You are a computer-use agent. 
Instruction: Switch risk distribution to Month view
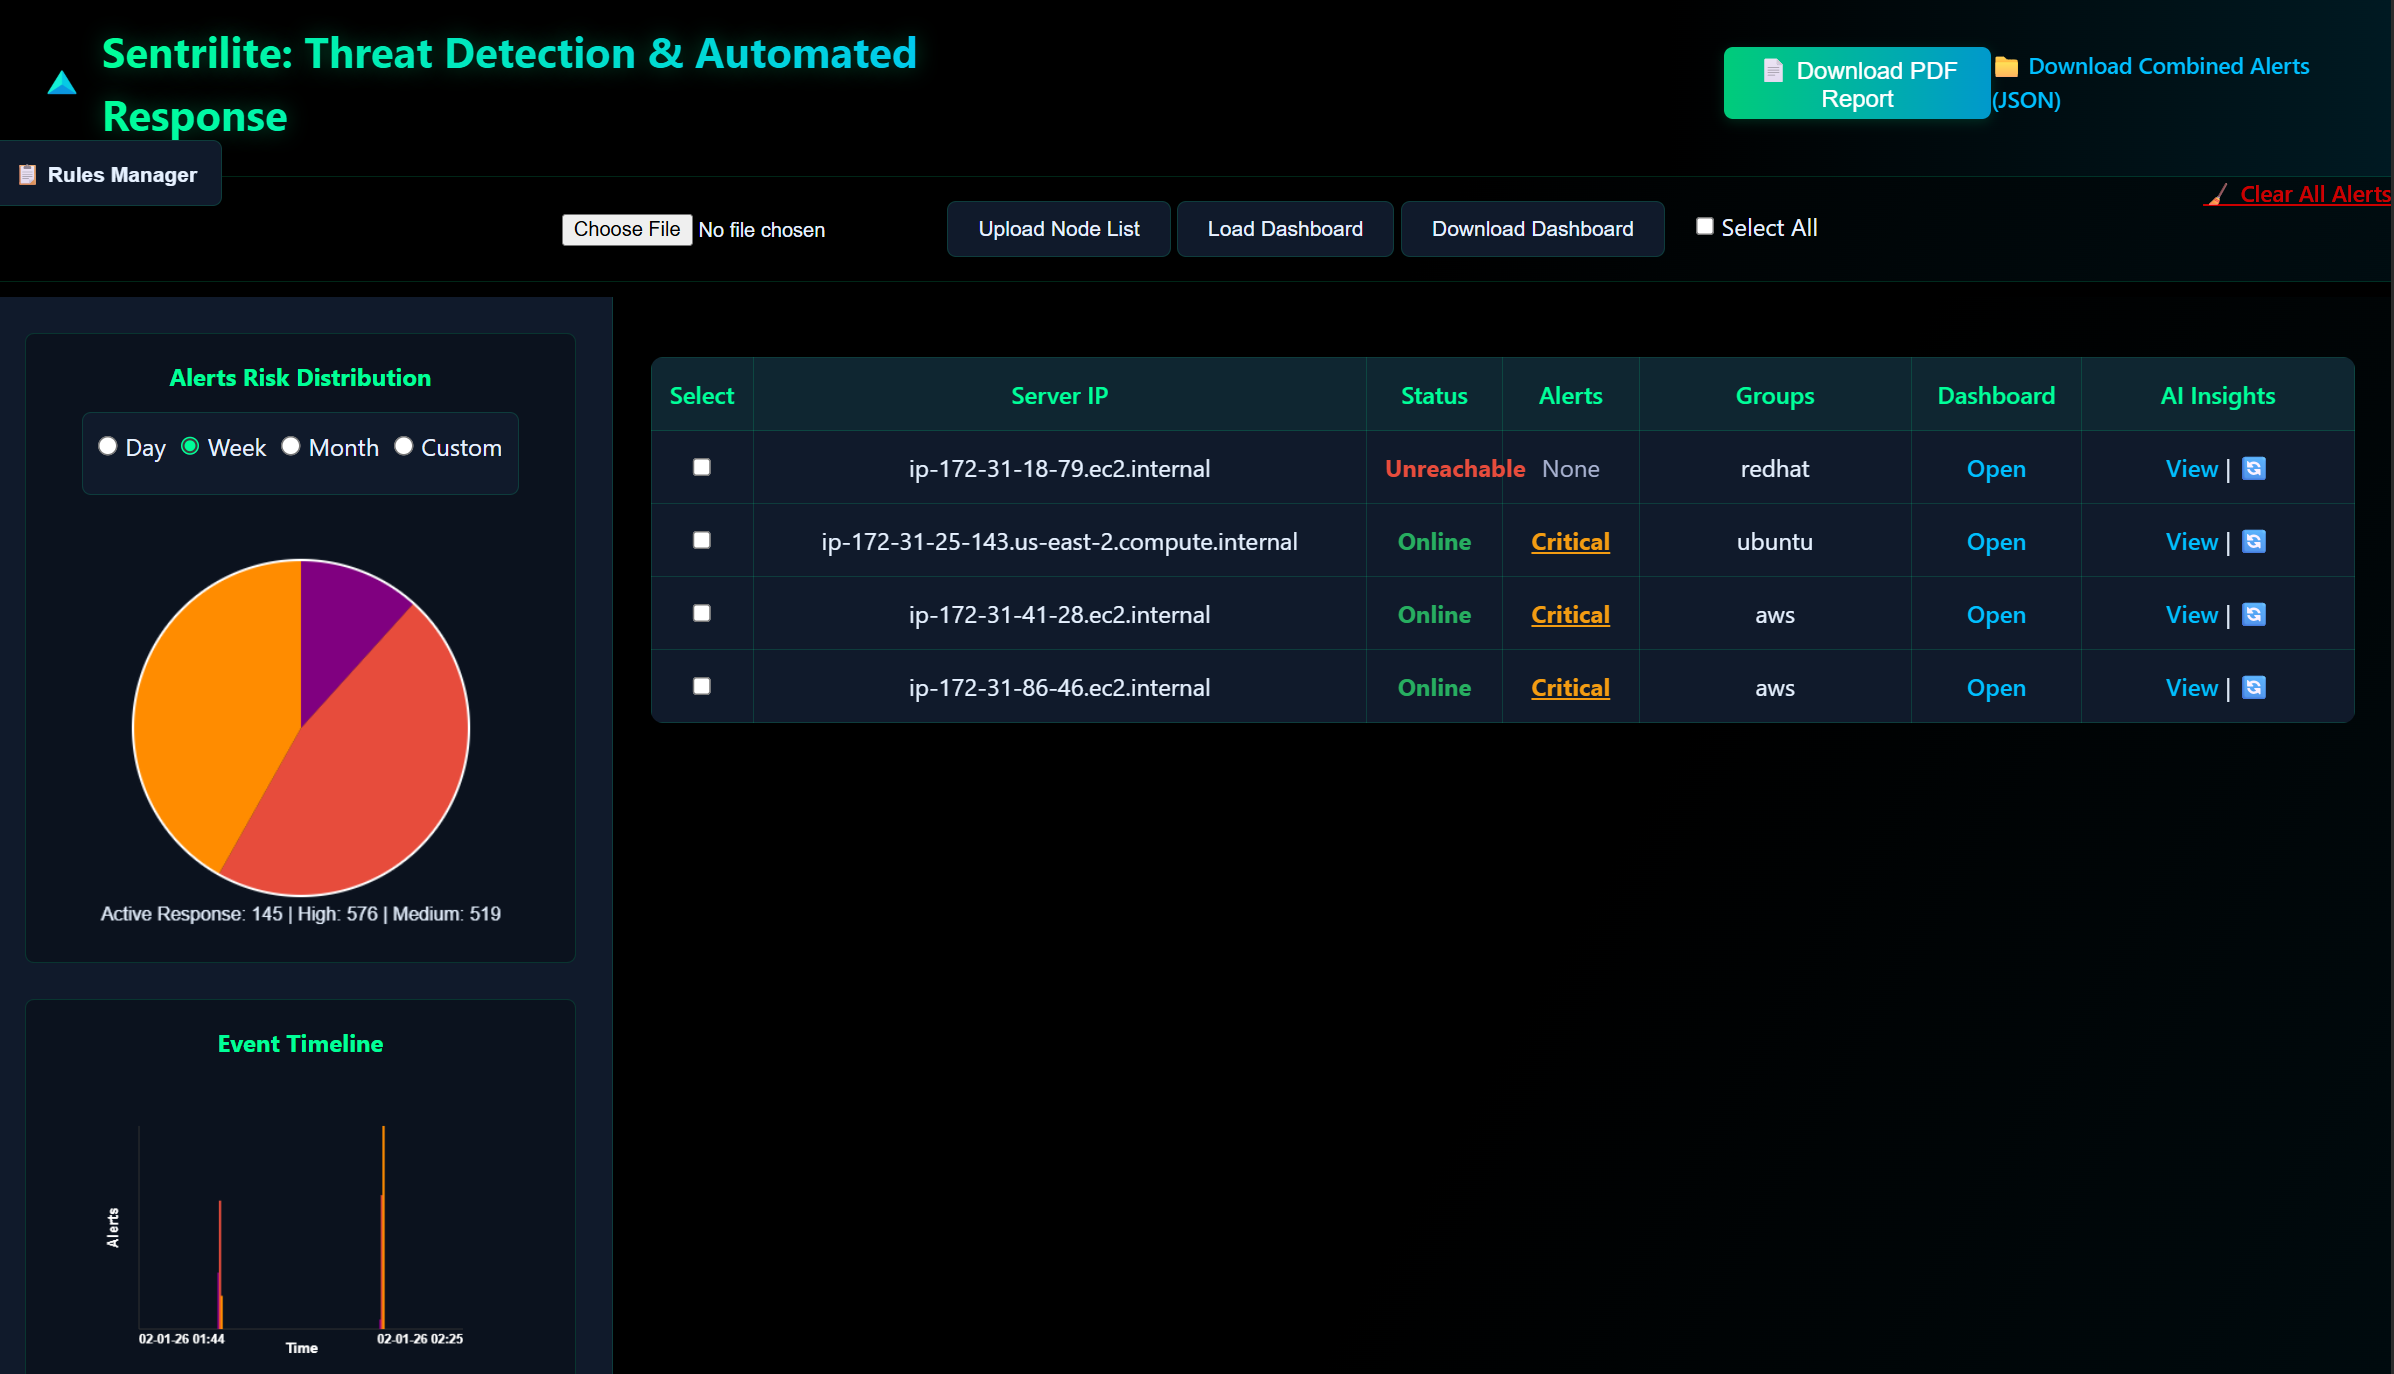coord(291,446)
